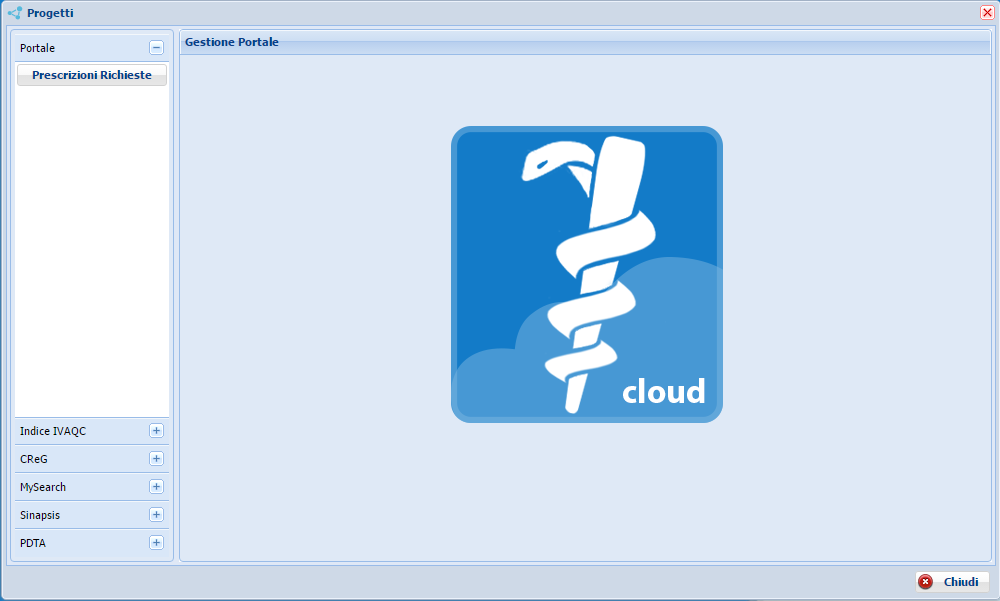1000x601 pixels.
Task: Expand the MySearch section plus icon
Action: 156,487
